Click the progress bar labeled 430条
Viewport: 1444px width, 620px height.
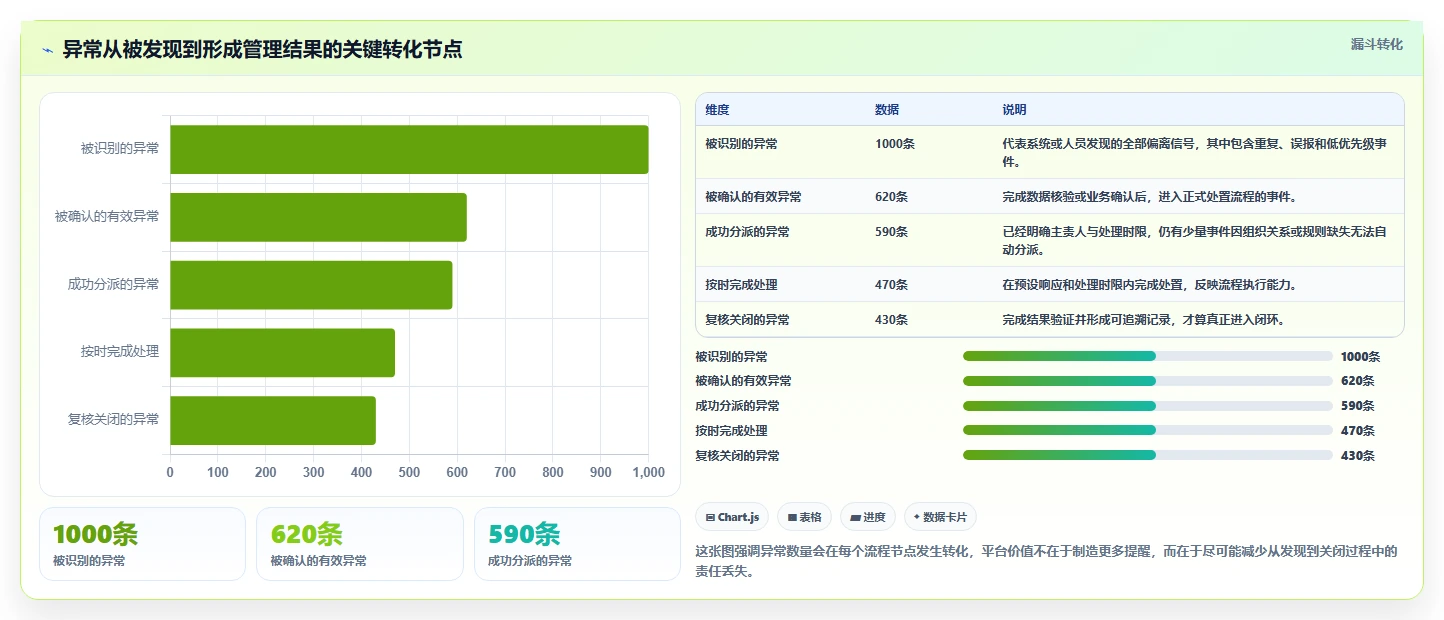pyautogui.click(x=1147, y=455)
